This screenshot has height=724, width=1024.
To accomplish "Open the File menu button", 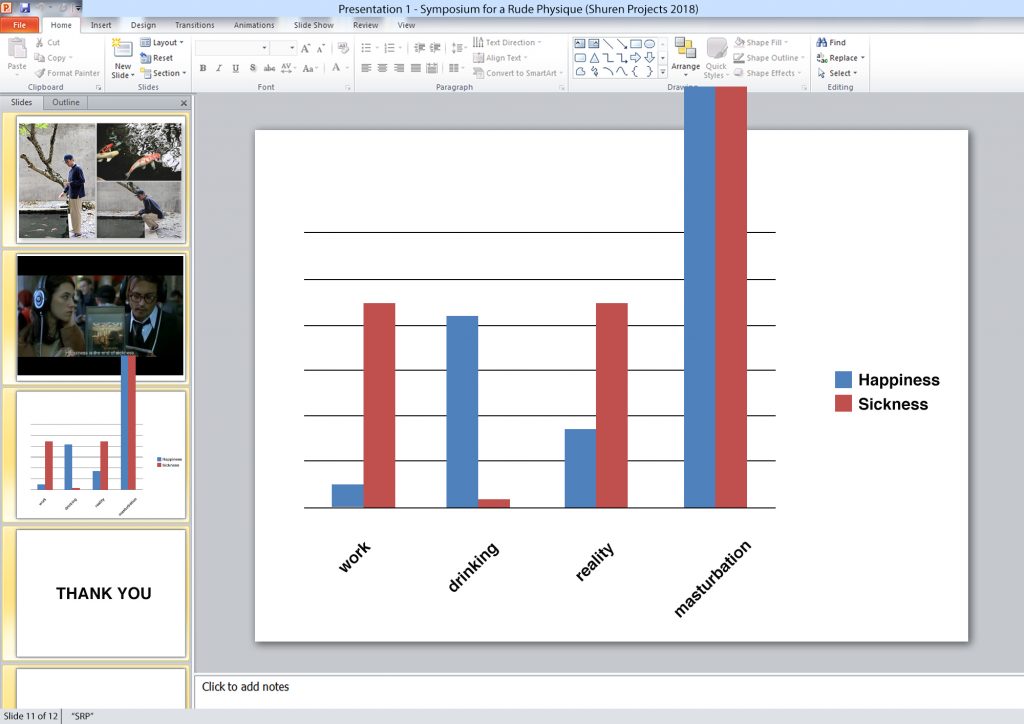I will tap(20, 25).
